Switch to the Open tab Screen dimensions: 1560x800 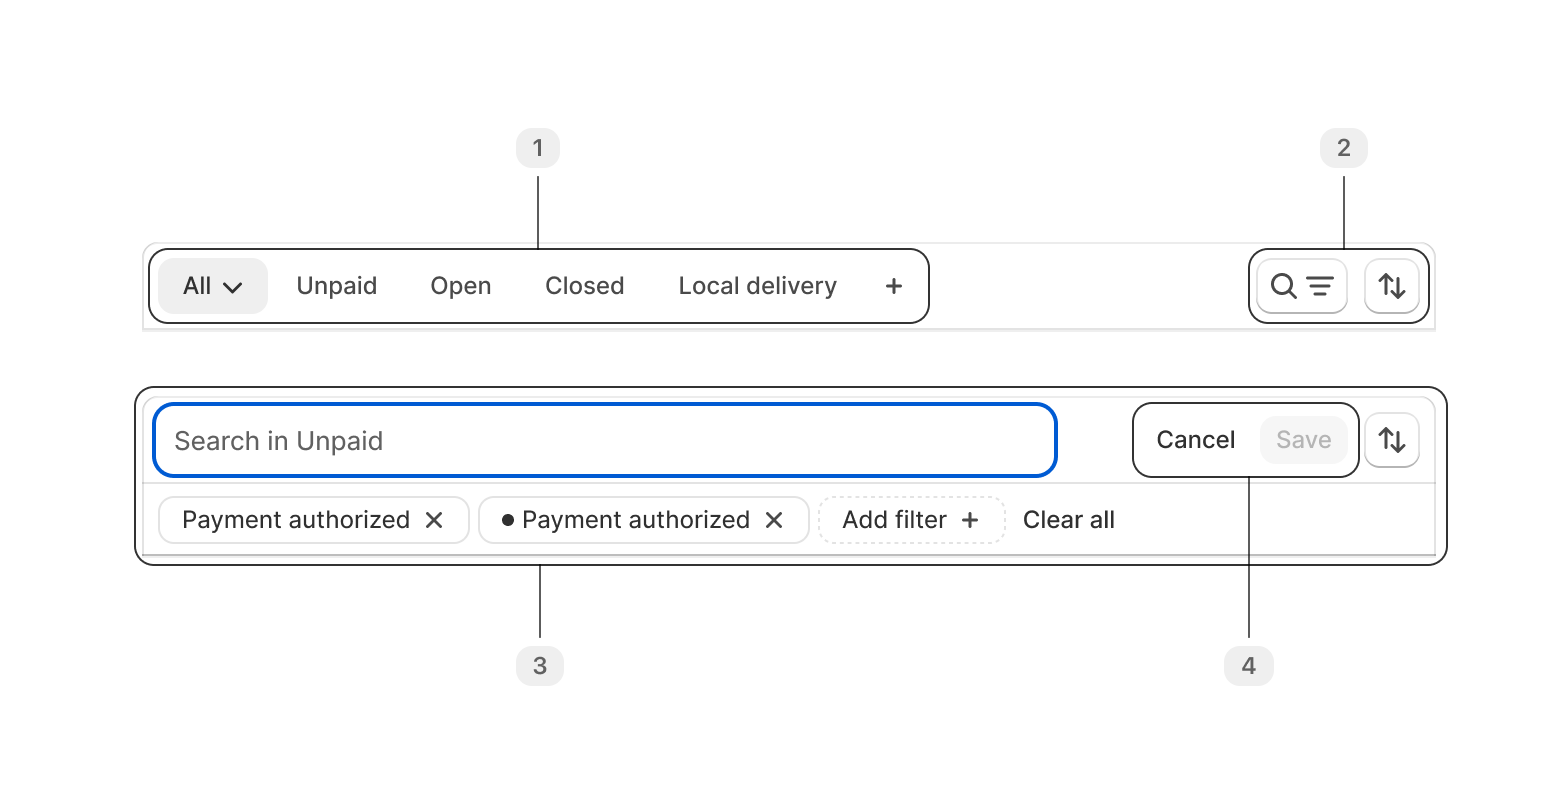coord(461,286)
